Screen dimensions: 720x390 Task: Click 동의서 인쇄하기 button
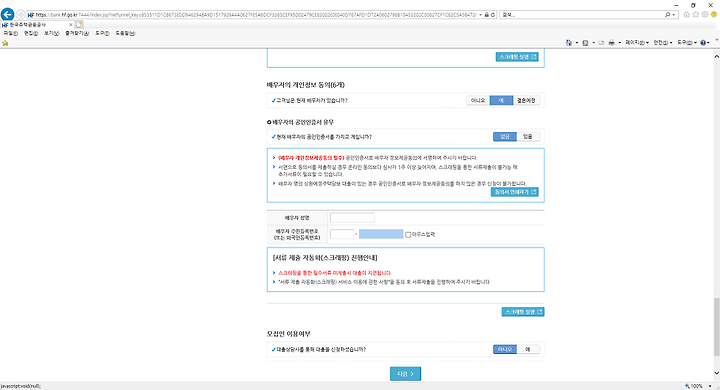pos(515,192)
